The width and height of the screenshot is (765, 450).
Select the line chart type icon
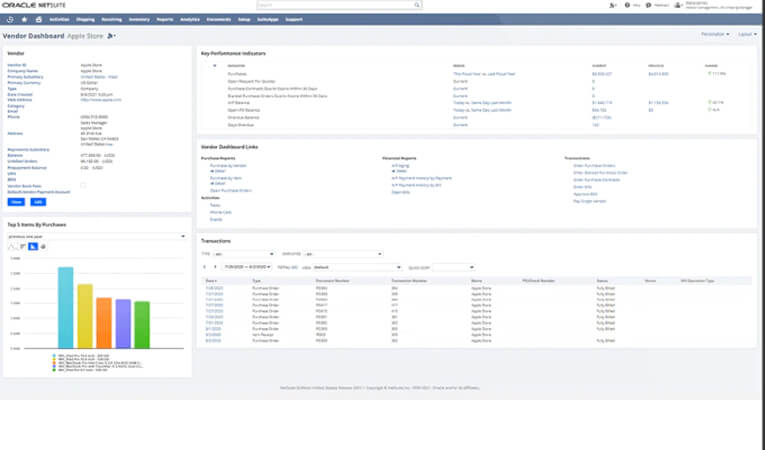[11, 246]
